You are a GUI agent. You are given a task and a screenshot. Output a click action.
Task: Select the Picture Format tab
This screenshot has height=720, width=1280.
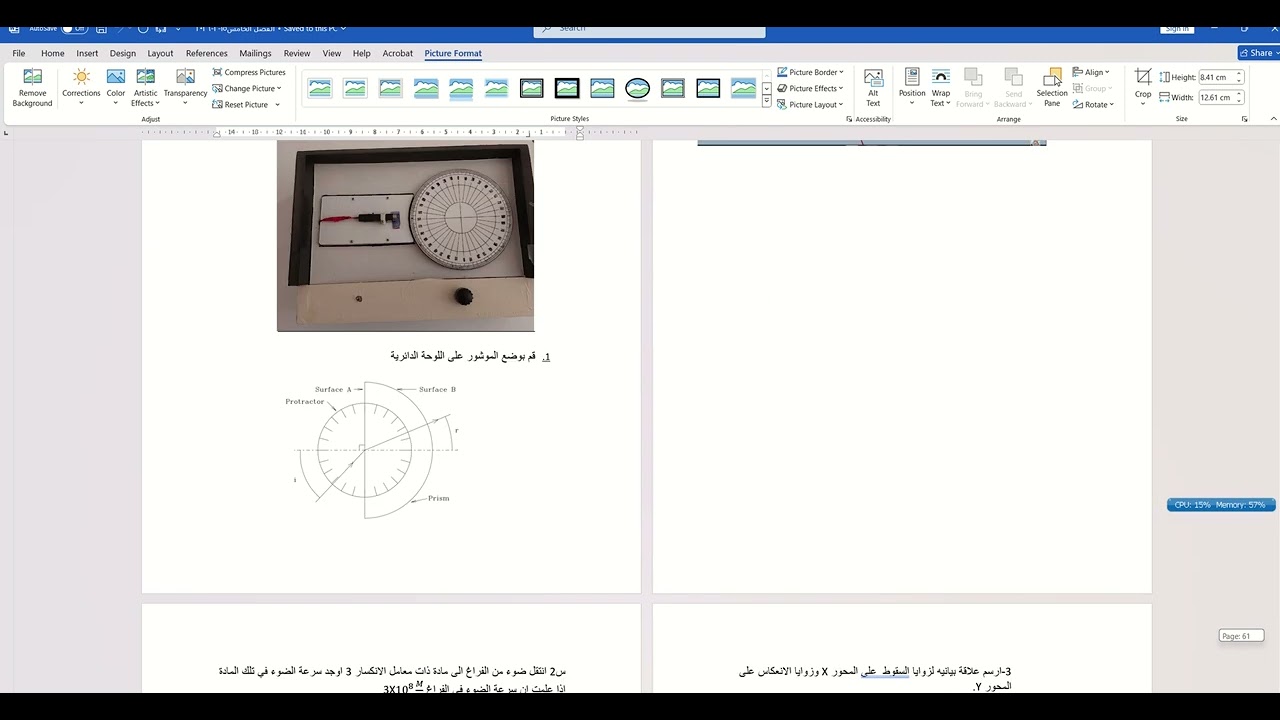[x=453, y=53]
